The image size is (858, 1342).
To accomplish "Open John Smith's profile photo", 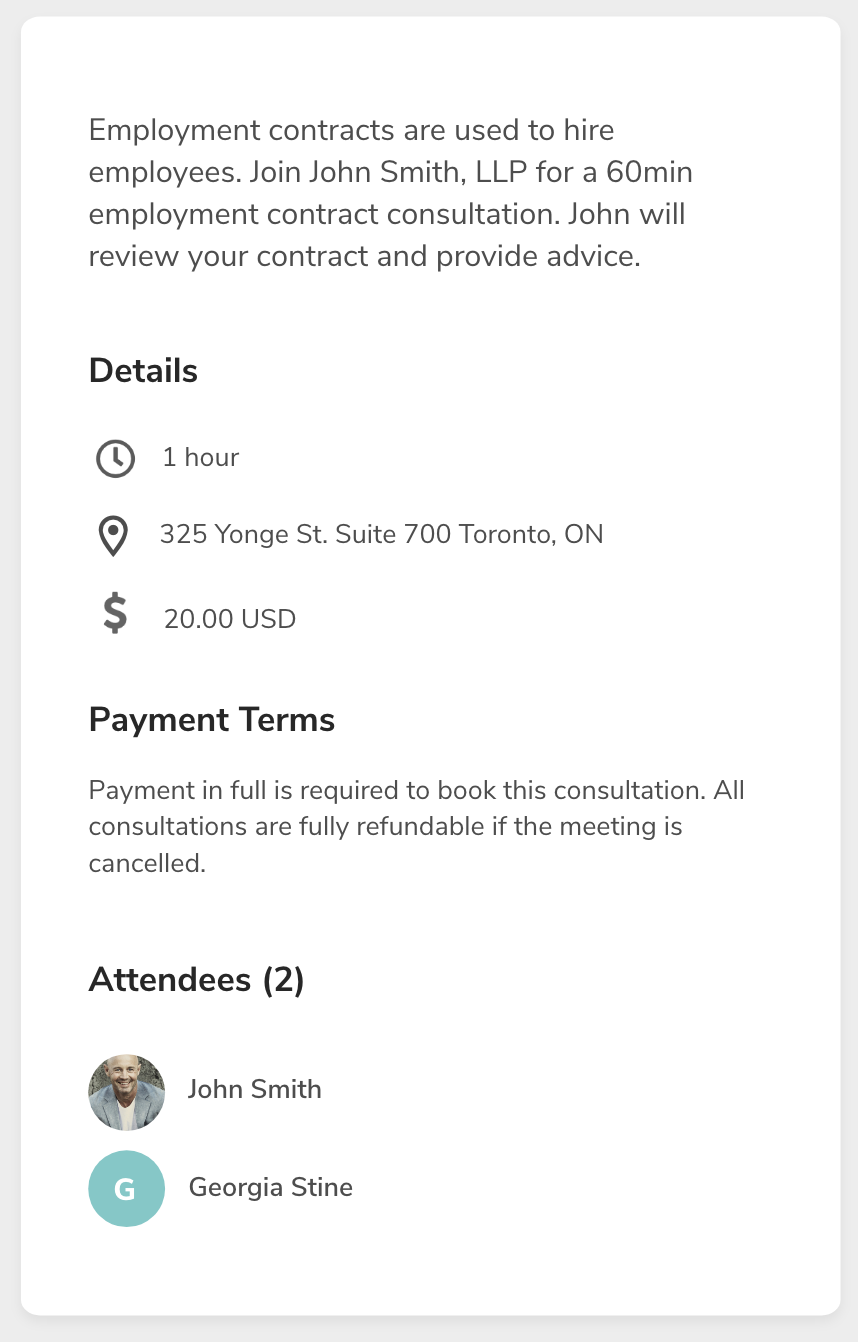I will 126,1092.
